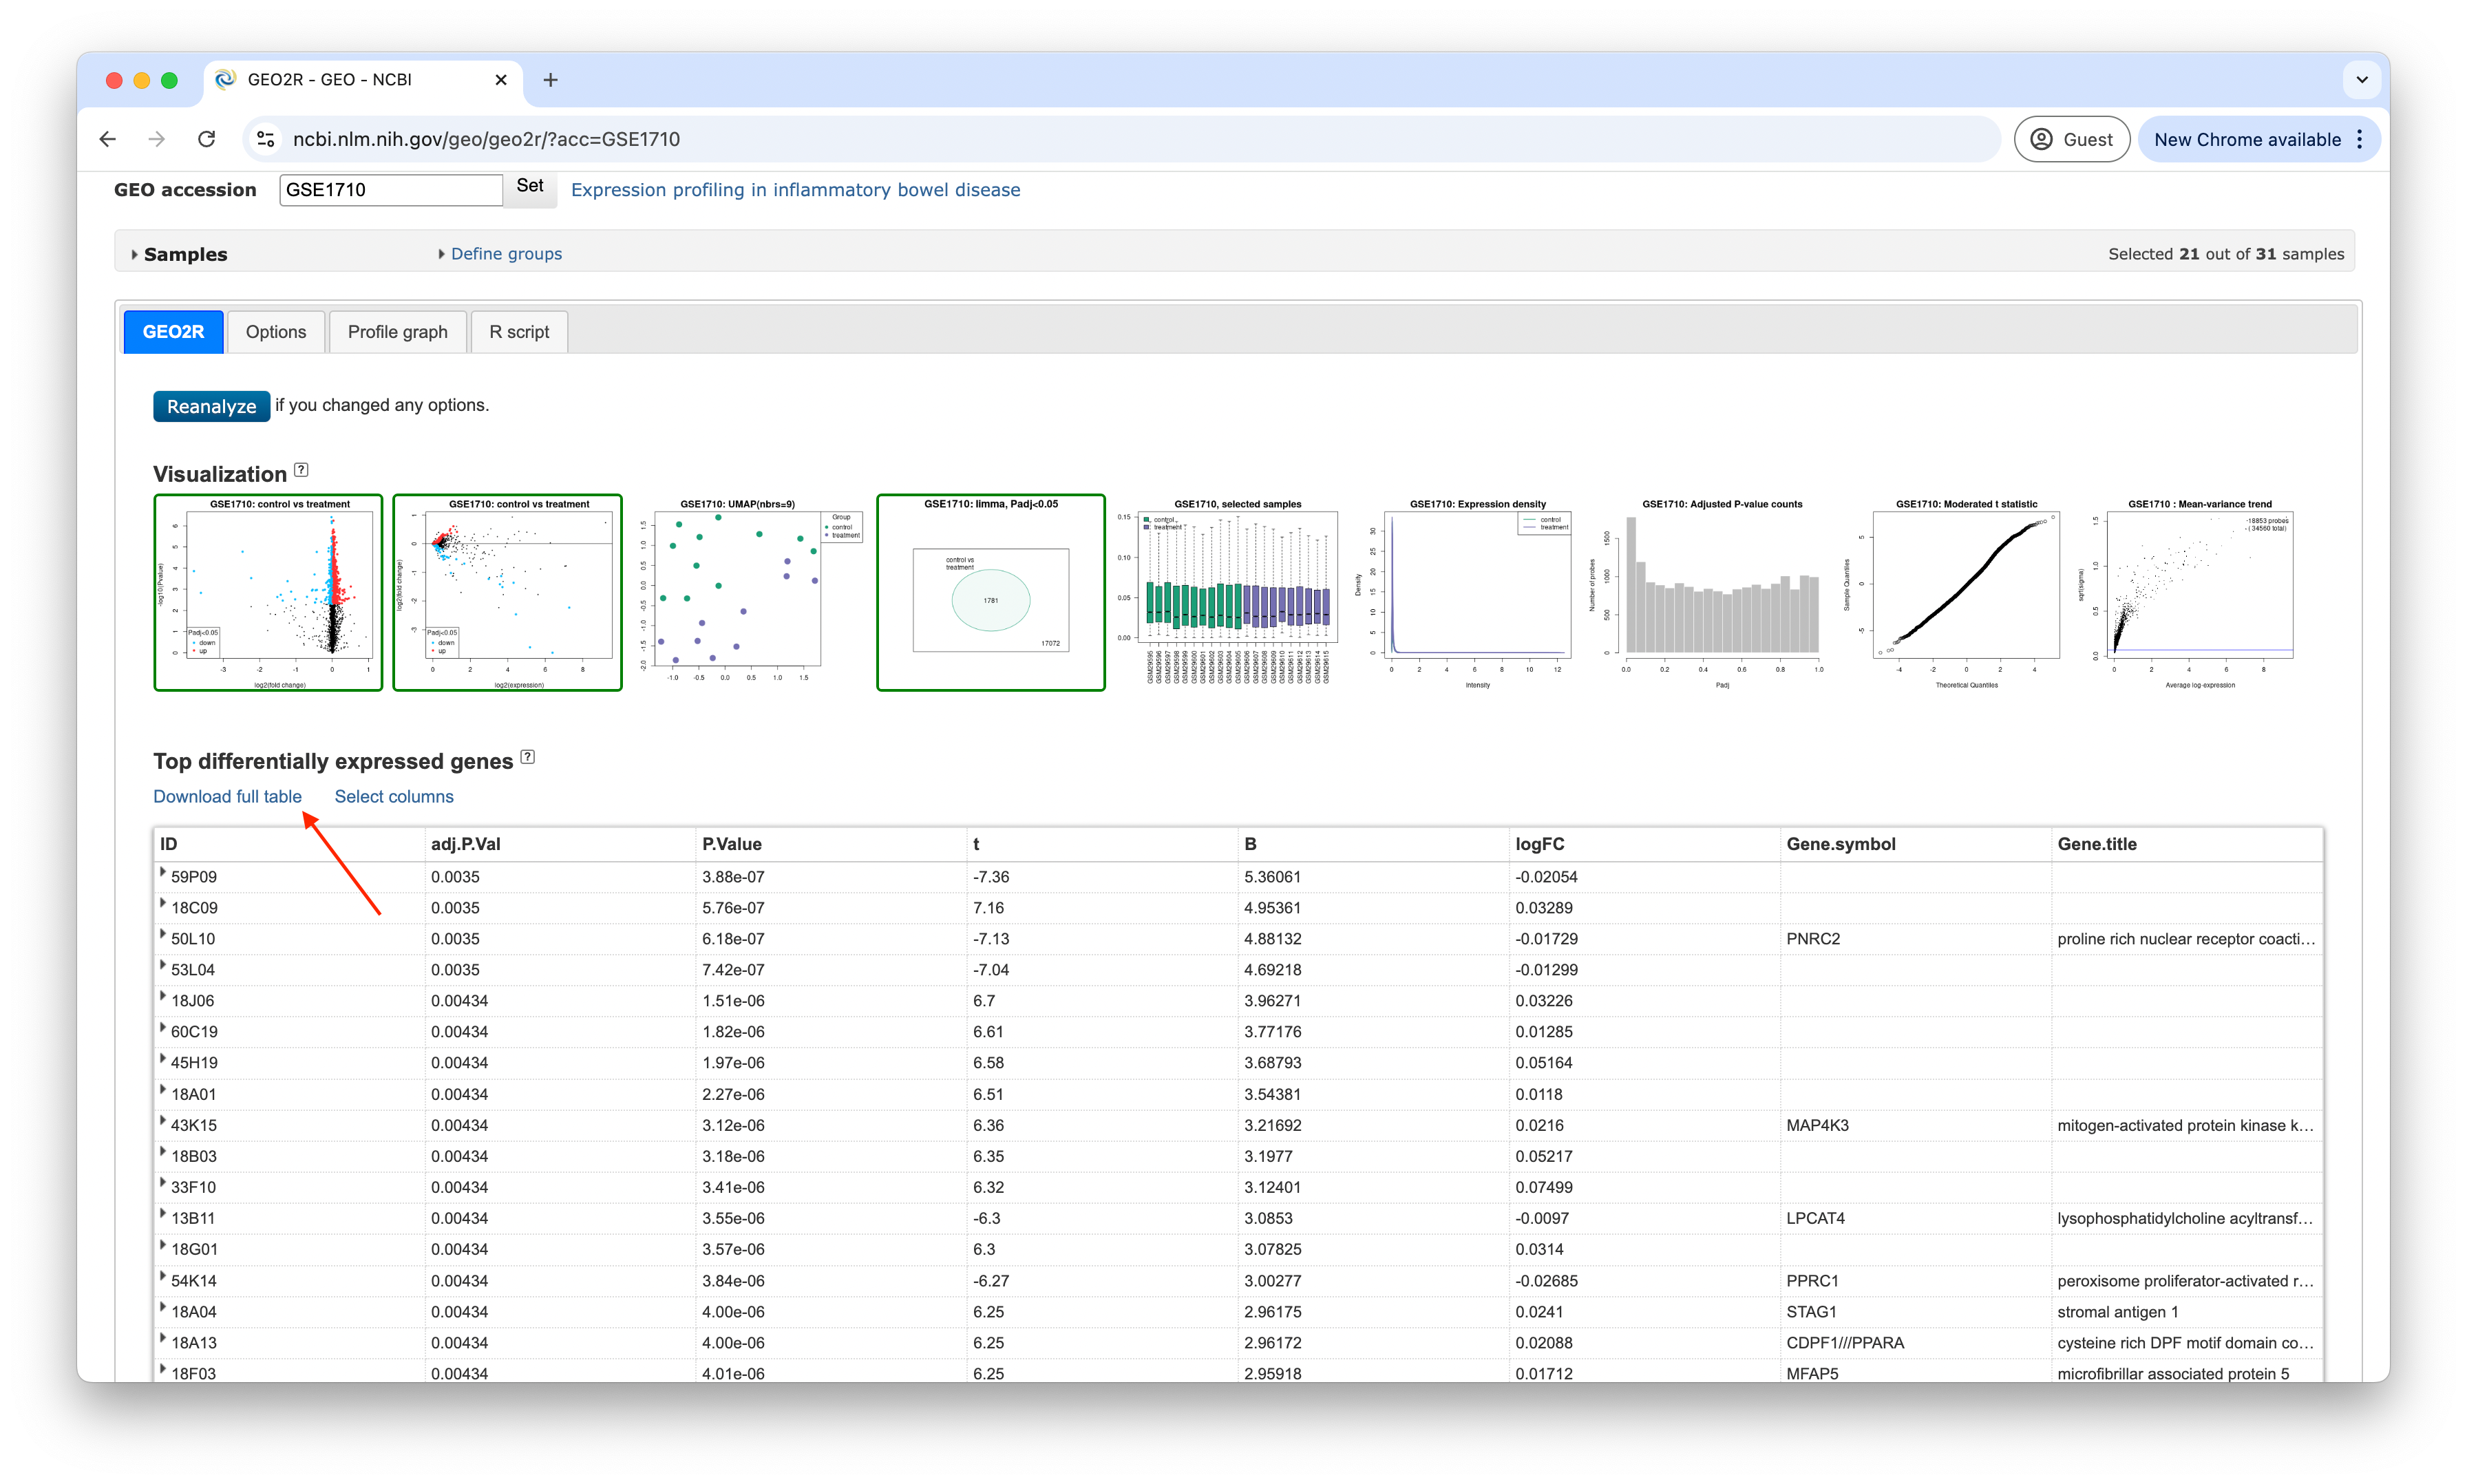Open the R script tab

click(x=519, y=332)
